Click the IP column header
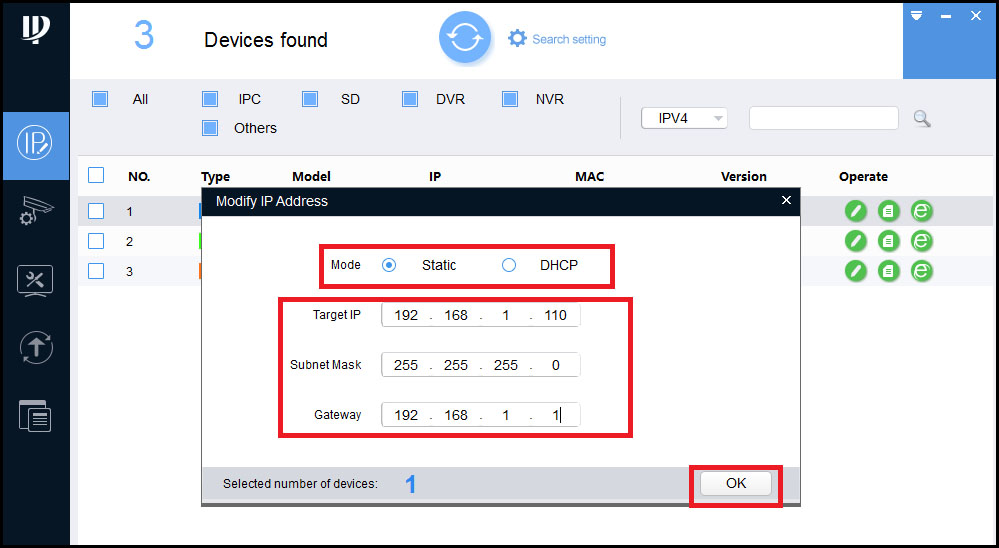999x548 pixels. [435, 177]
